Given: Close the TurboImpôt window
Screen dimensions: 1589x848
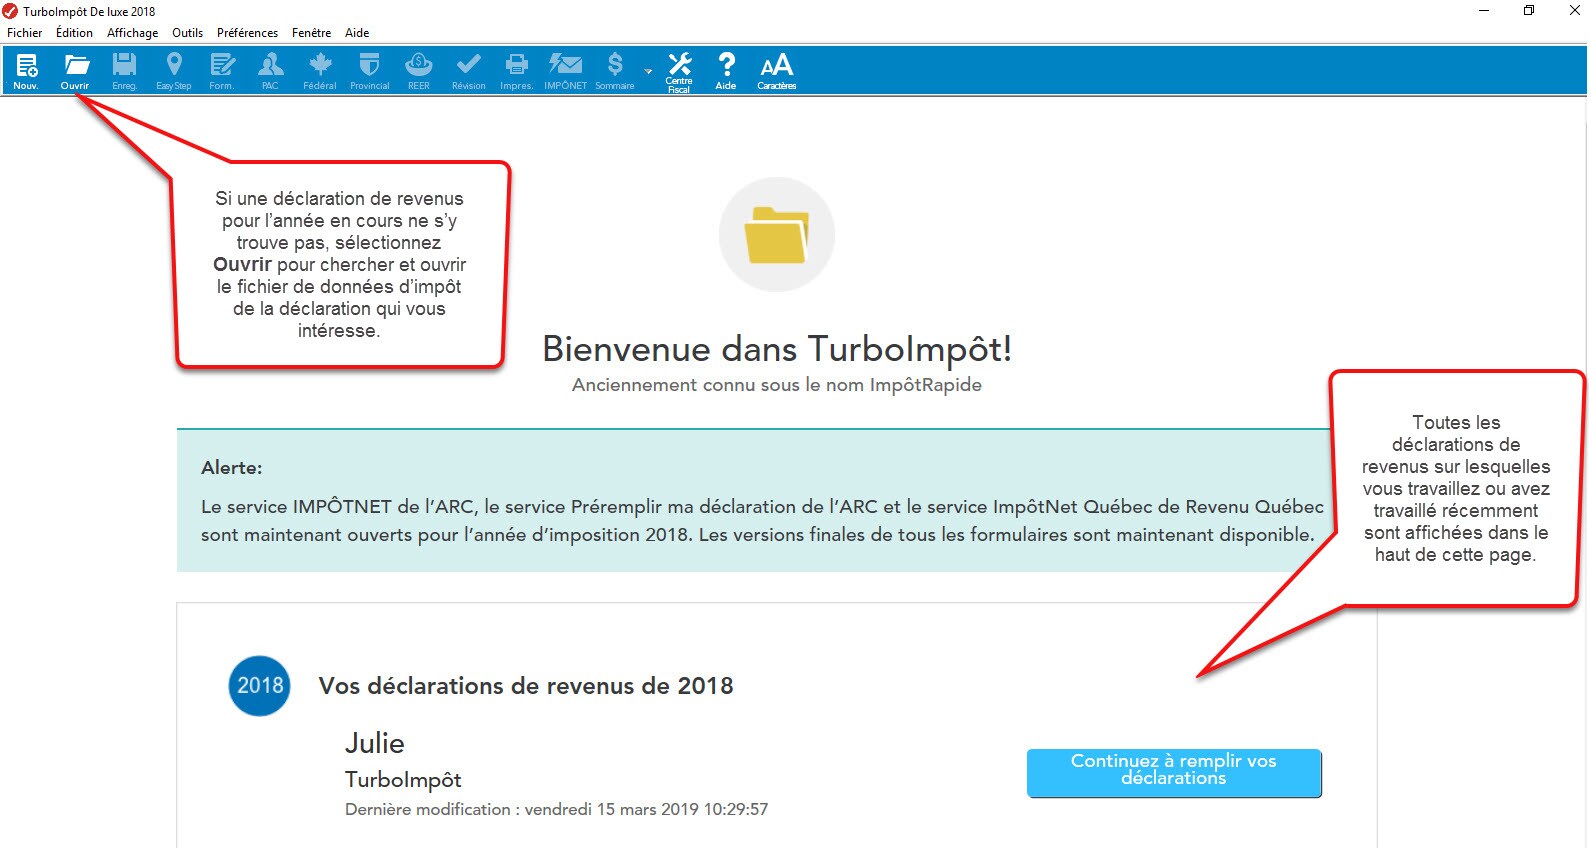Looking at the screenshot, I should [1574, 11].
